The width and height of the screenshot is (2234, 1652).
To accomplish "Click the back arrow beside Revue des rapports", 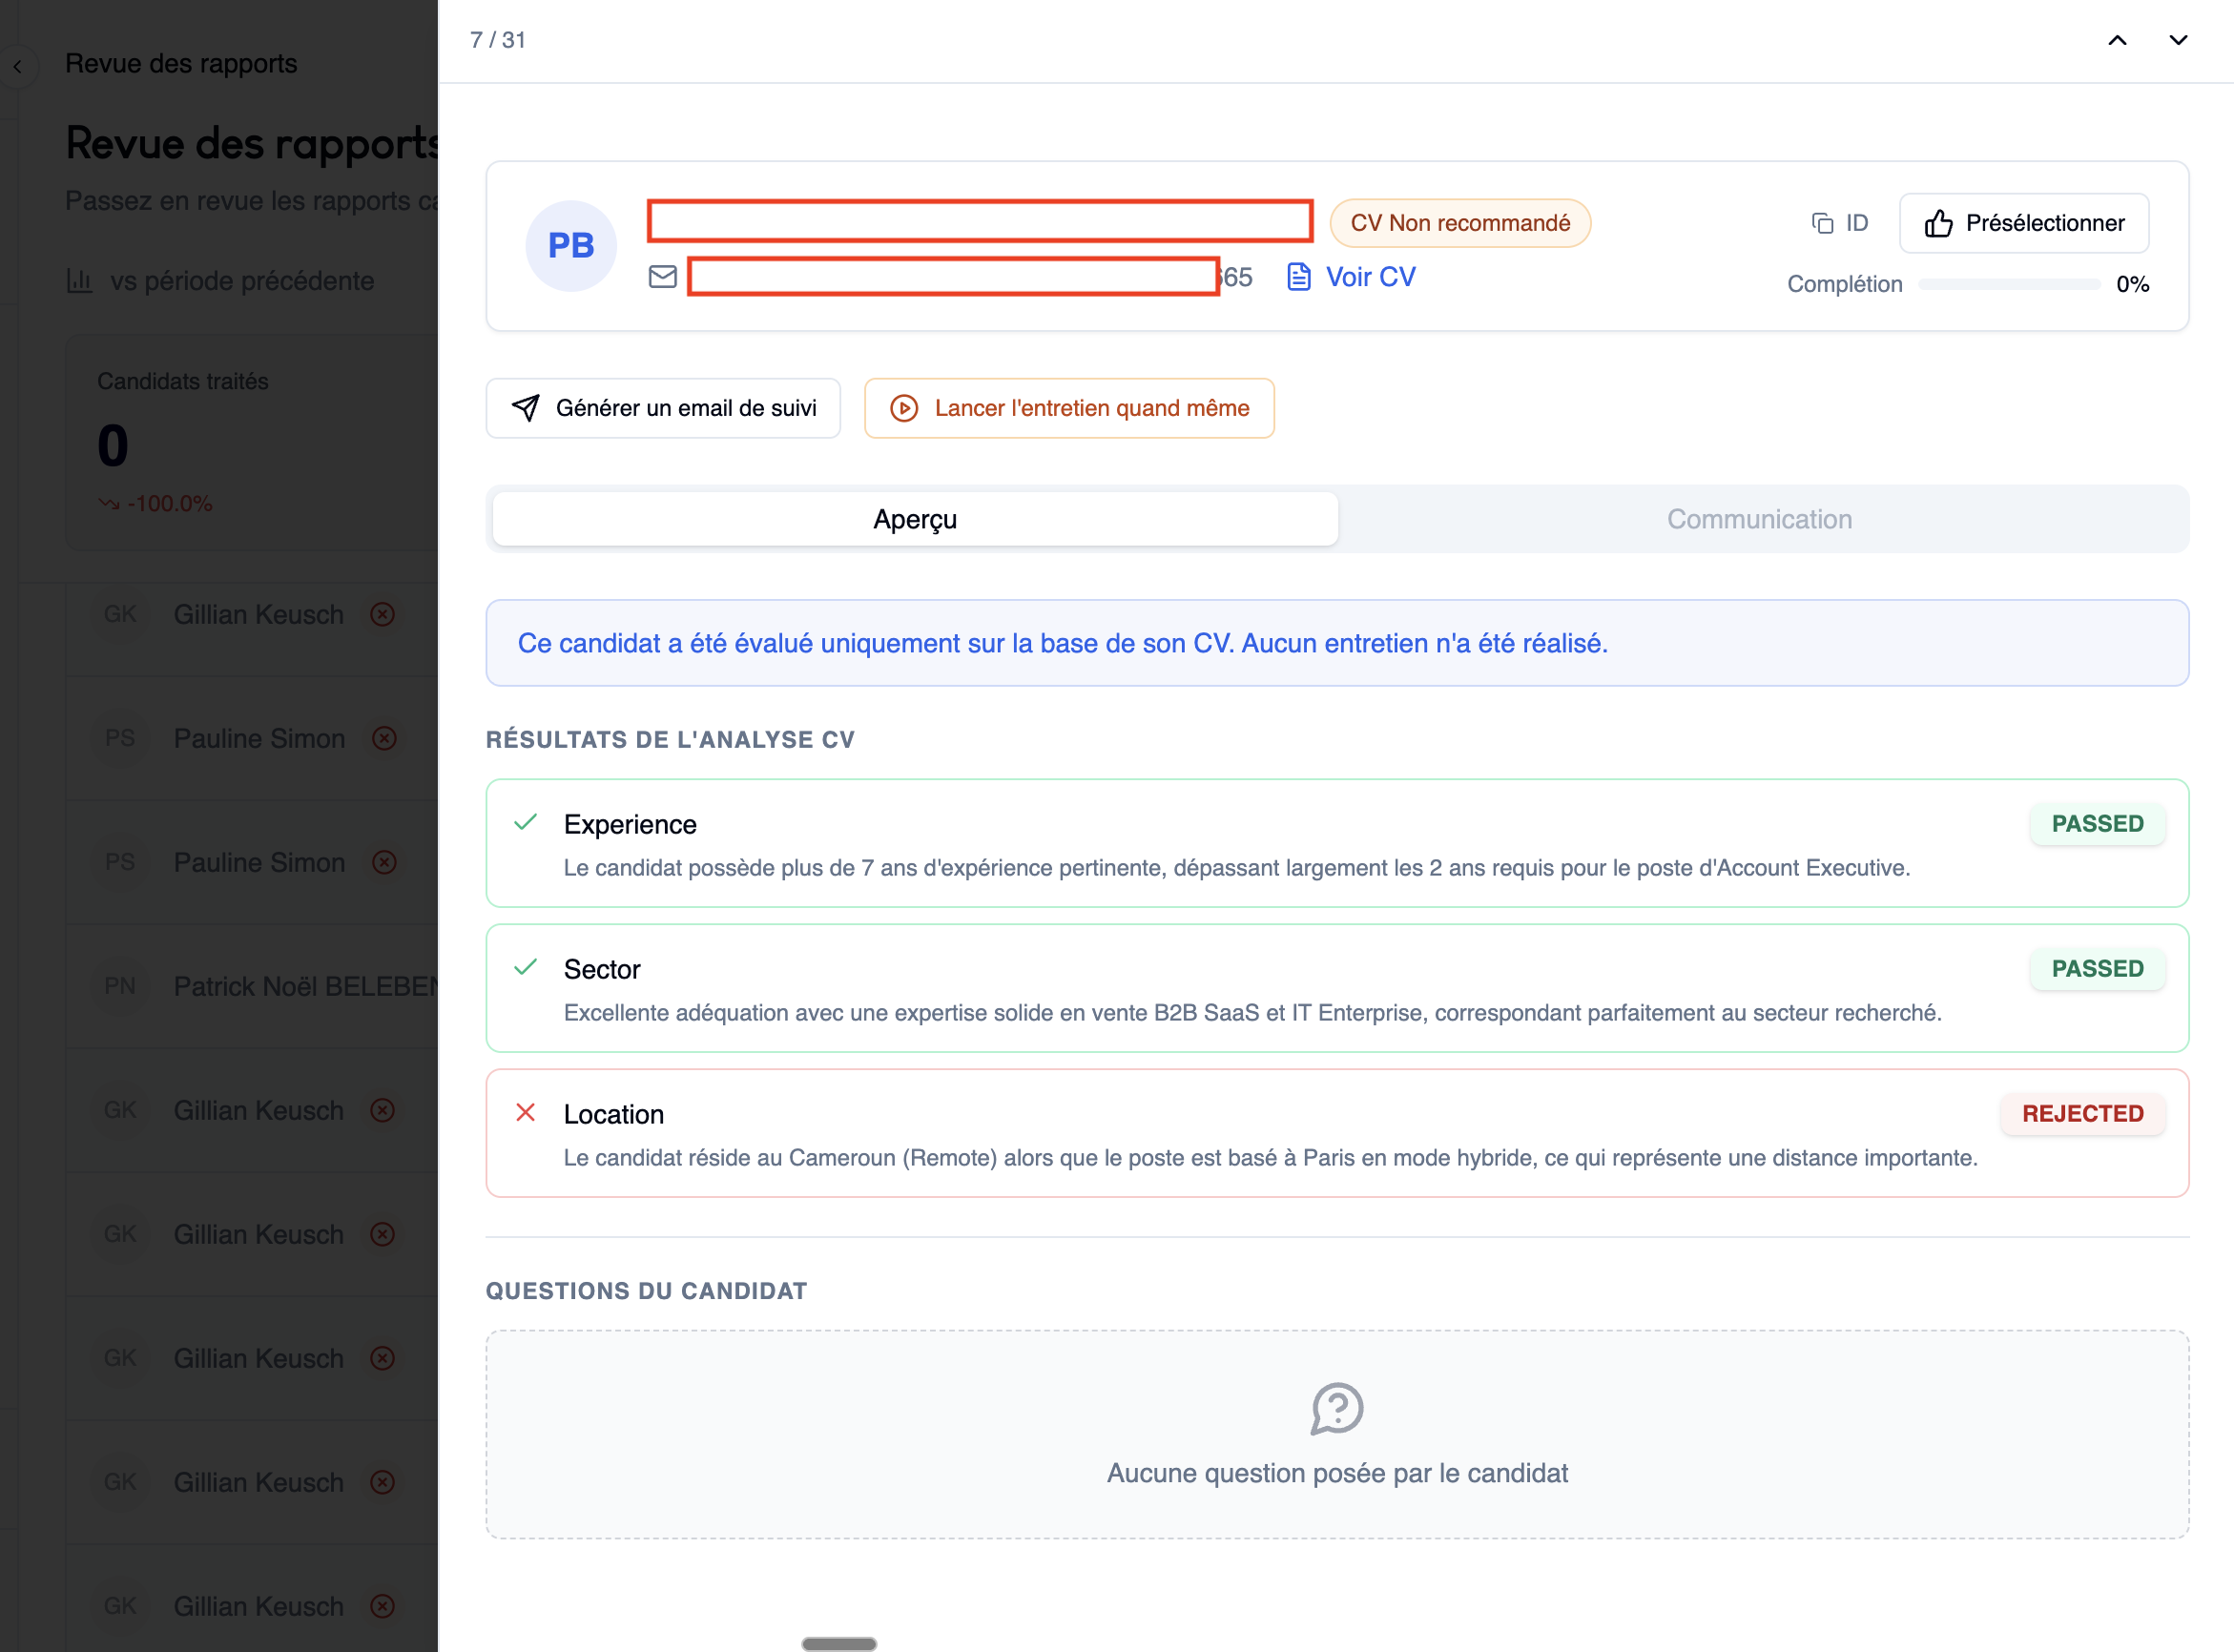I will pyautogui.click(x=18, y=66).
